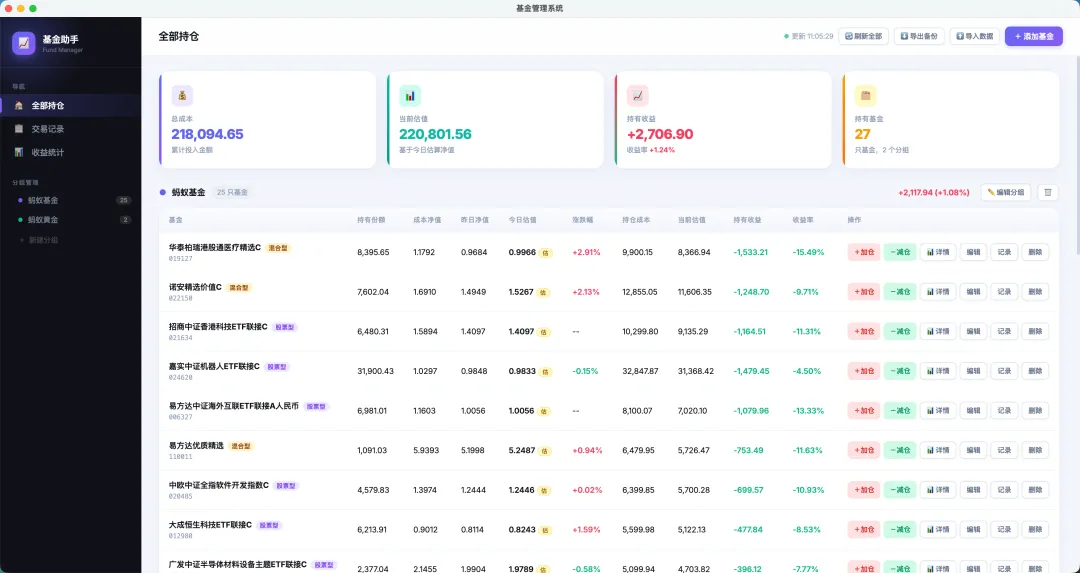1080x573 pixels.
Task: Click the 收益率 column header
Action: 803,220
